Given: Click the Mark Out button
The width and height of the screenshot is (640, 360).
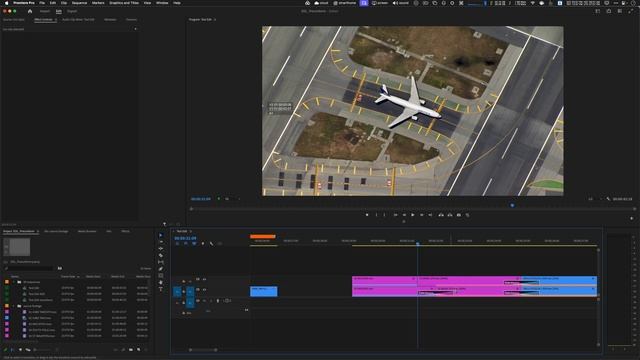Looking at the screenshot, I should coord(384,215).
